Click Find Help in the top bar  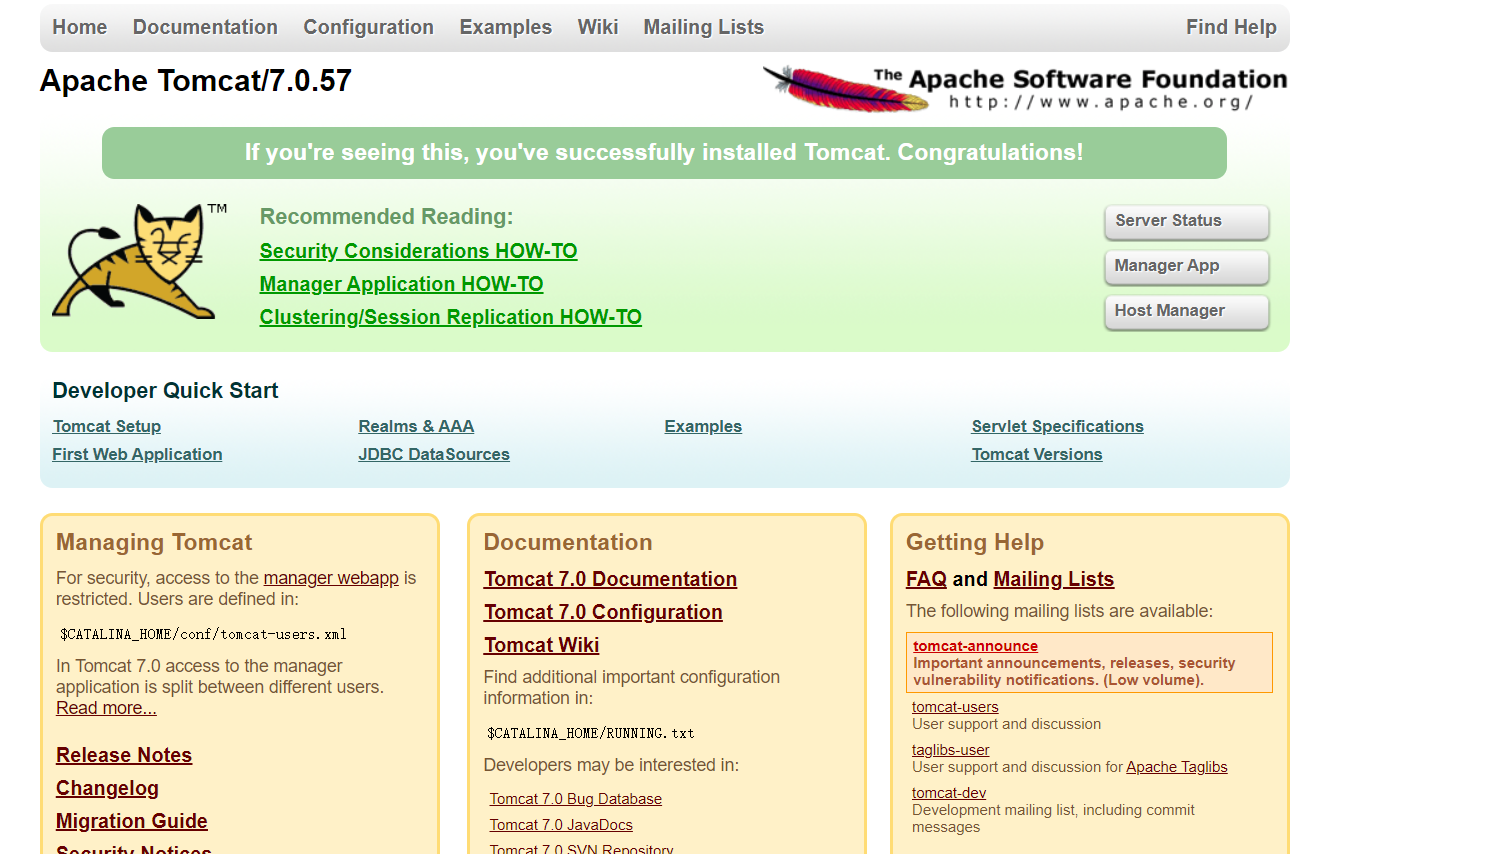(x=1231, y=27)
